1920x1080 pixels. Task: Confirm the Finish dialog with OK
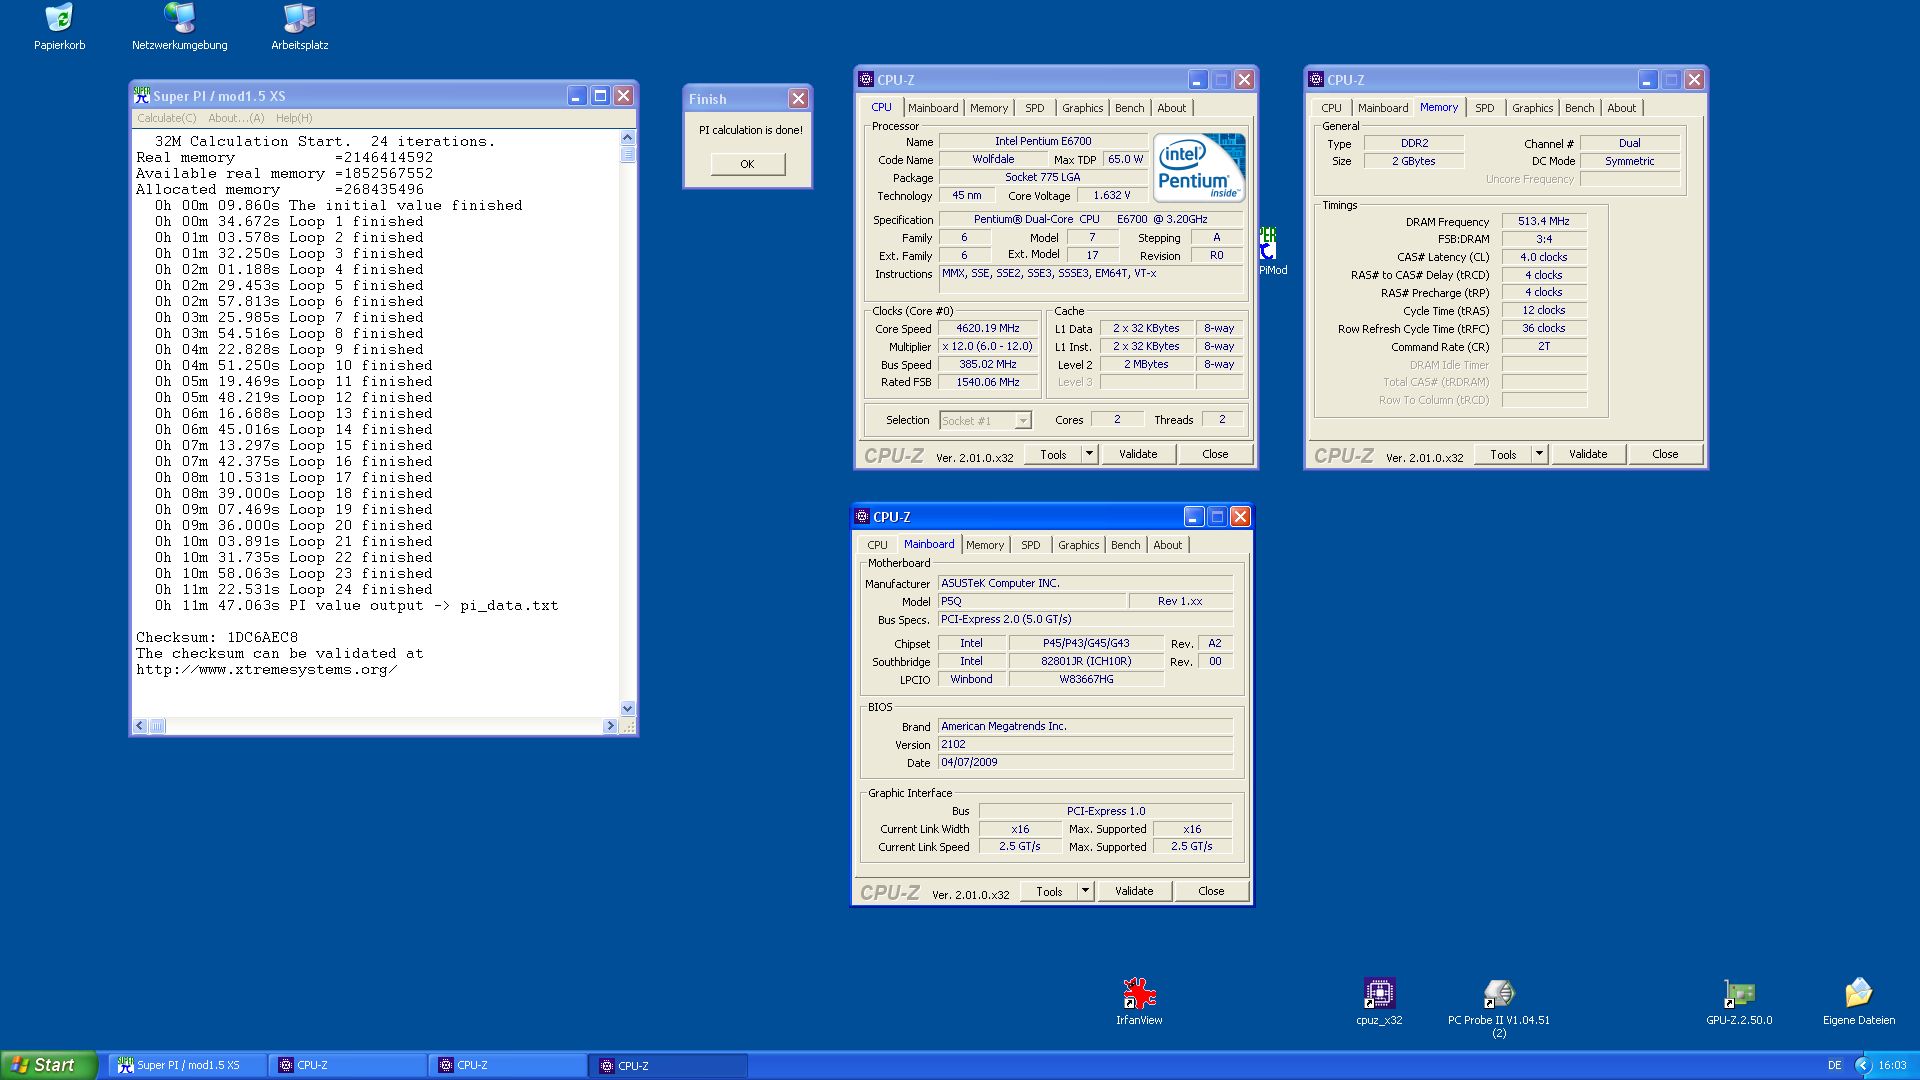click(x=747, y=164)
